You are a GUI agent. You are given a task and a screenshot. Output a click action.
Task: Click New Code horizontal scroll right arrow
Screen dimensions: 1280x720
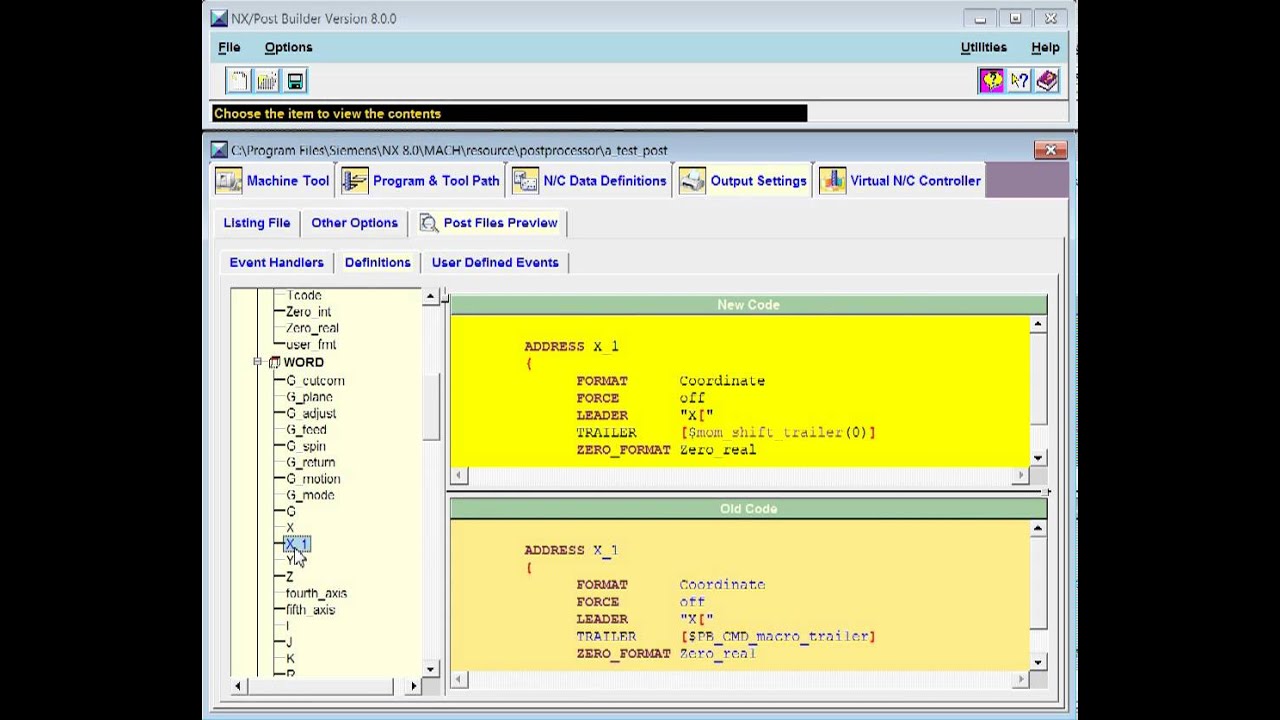(x=1021, y=475)
